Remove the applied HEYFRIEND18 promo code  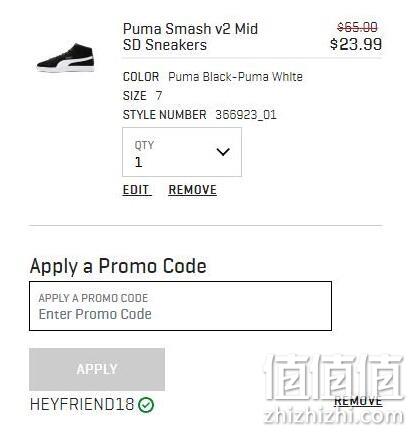[x=358, y=401]
